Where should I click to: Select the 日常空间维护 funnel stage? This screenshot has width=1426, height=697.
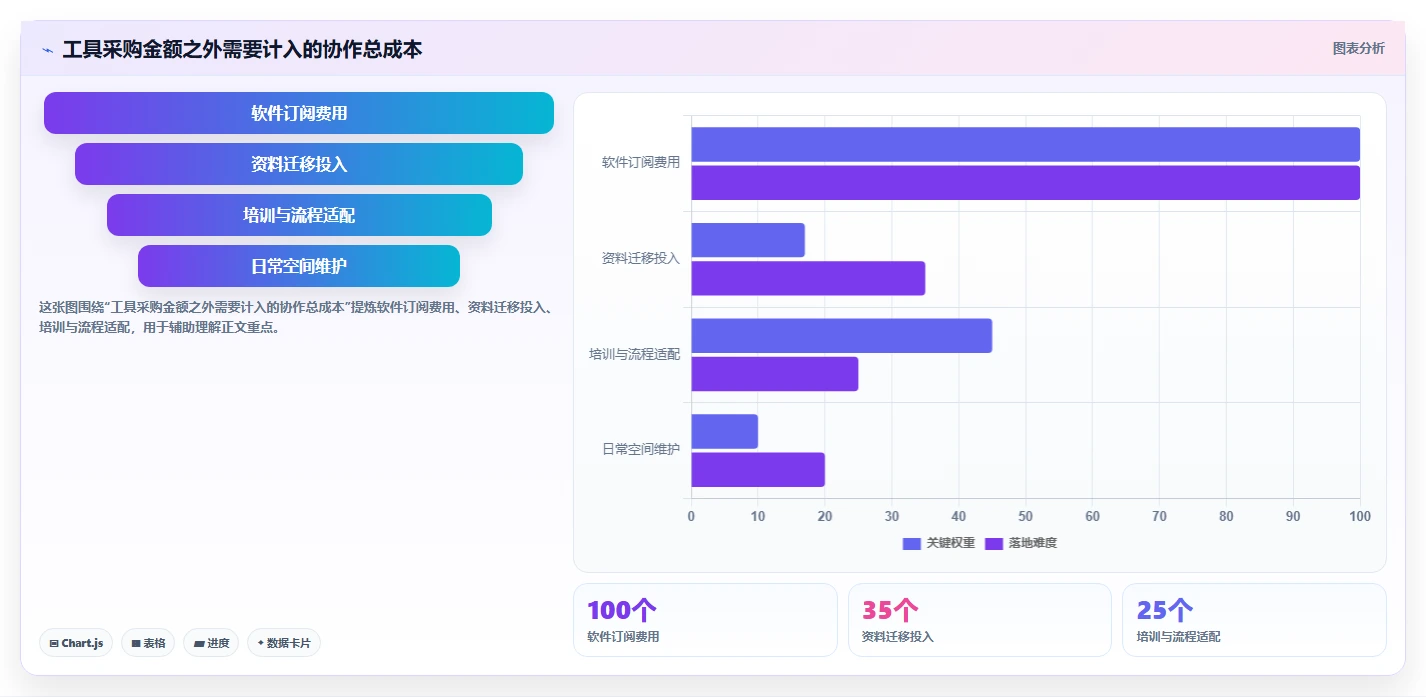[299, 266]
